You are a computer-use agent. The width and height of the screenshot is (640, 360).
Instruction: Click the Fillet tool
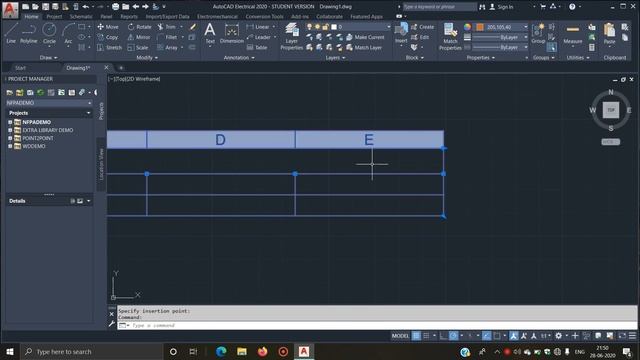click(x=167, y=37)
